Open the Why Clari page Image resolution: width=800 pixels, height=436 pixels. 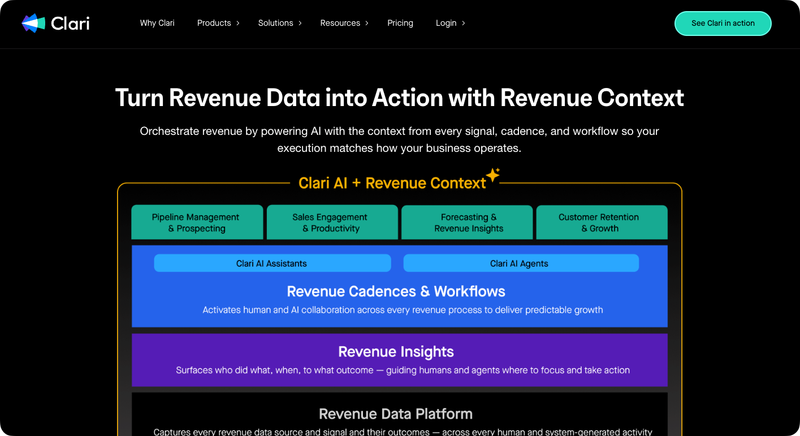(157, 23)
